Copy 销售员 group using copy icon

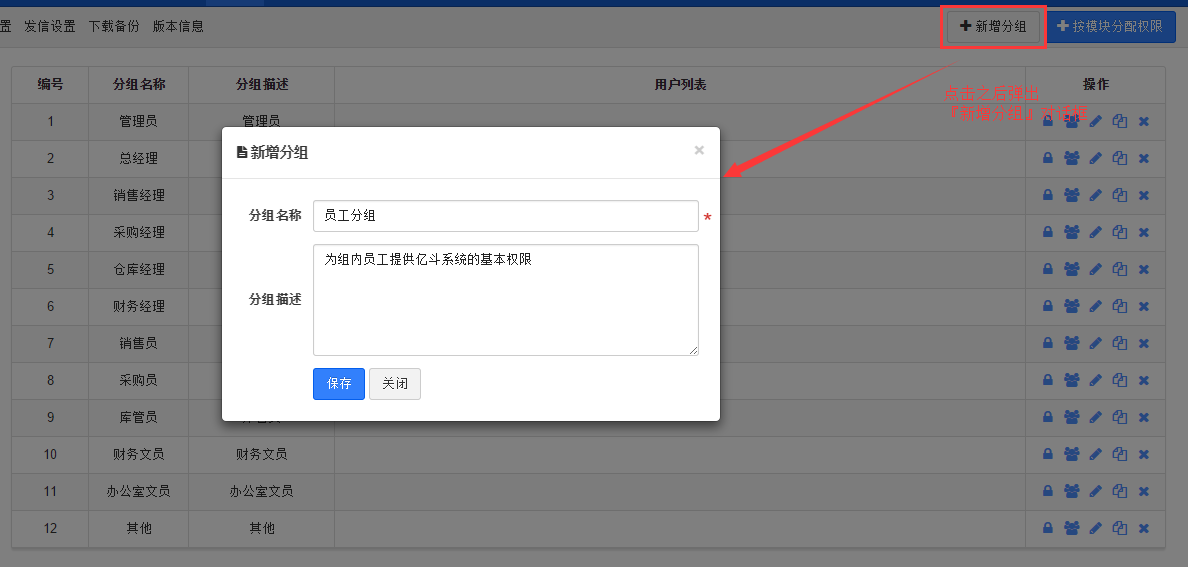(x=1120, y=343)
